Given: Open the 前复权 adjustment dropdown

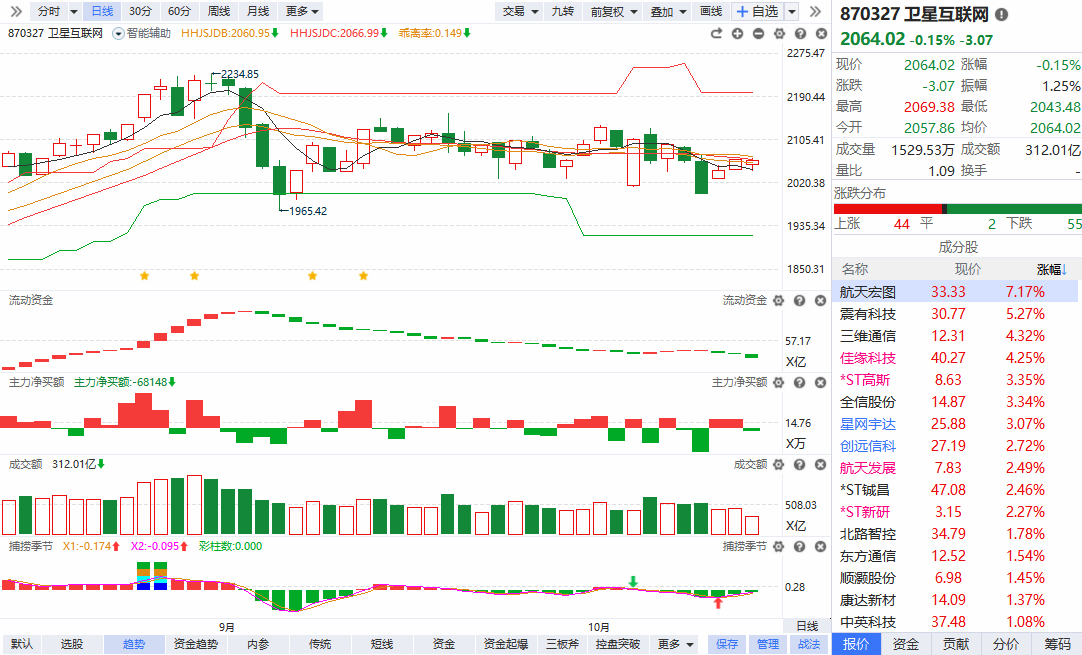Looking at the screenshot, I should coord(612,11).
